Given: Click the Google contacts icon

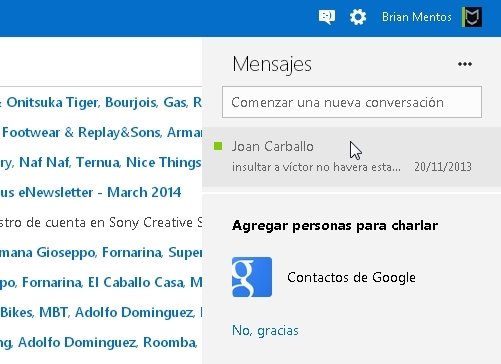Looking at the screenshot, I should coord(252,277).
